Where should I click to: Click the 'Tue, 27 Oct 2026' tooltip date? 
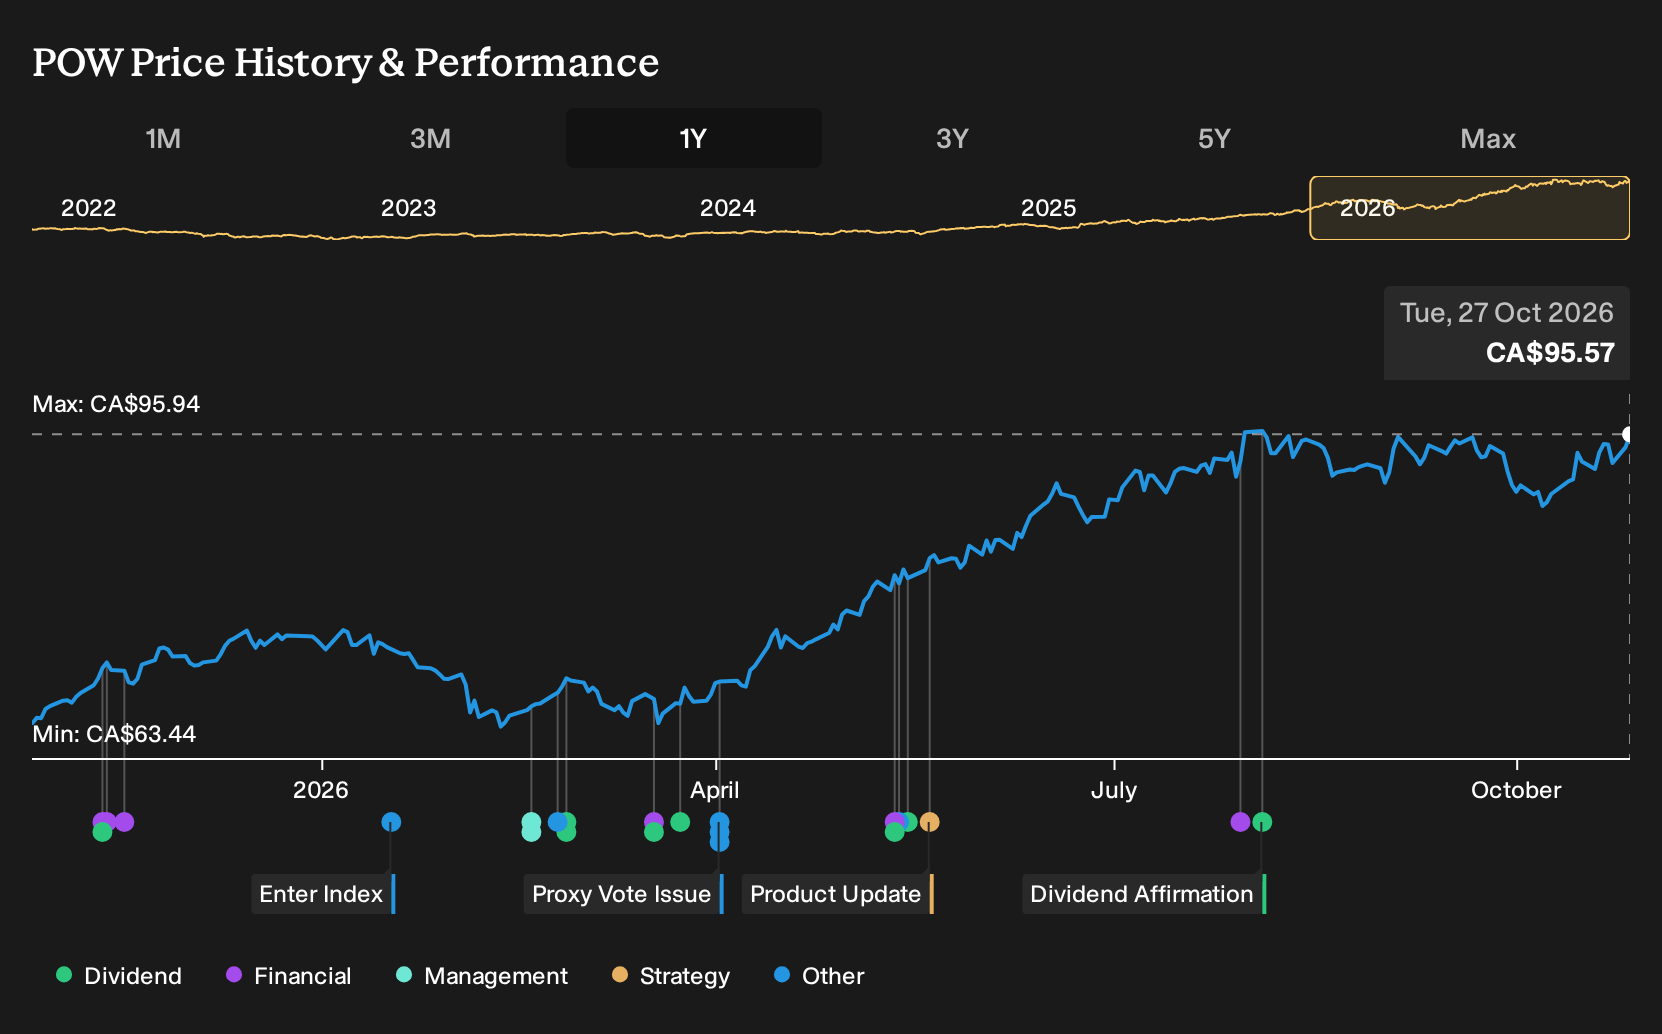coord(1507,313)
